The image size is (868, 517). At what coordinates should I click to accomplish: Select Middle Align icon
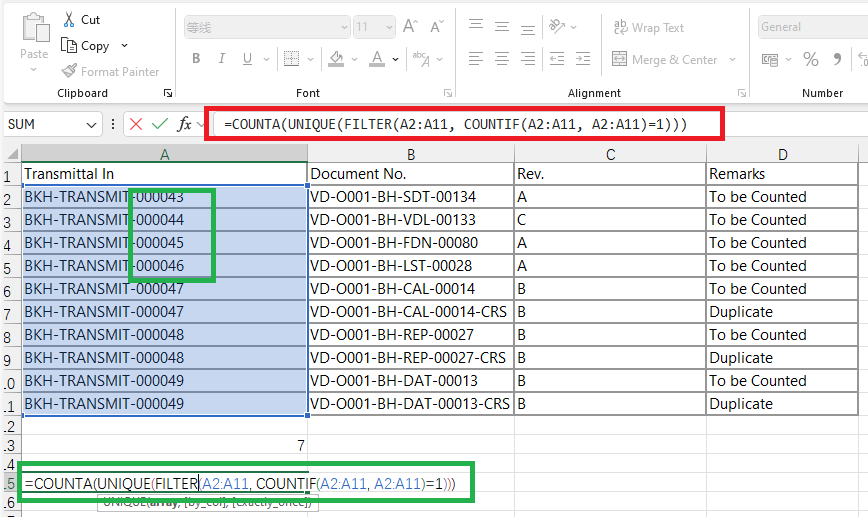502,26
